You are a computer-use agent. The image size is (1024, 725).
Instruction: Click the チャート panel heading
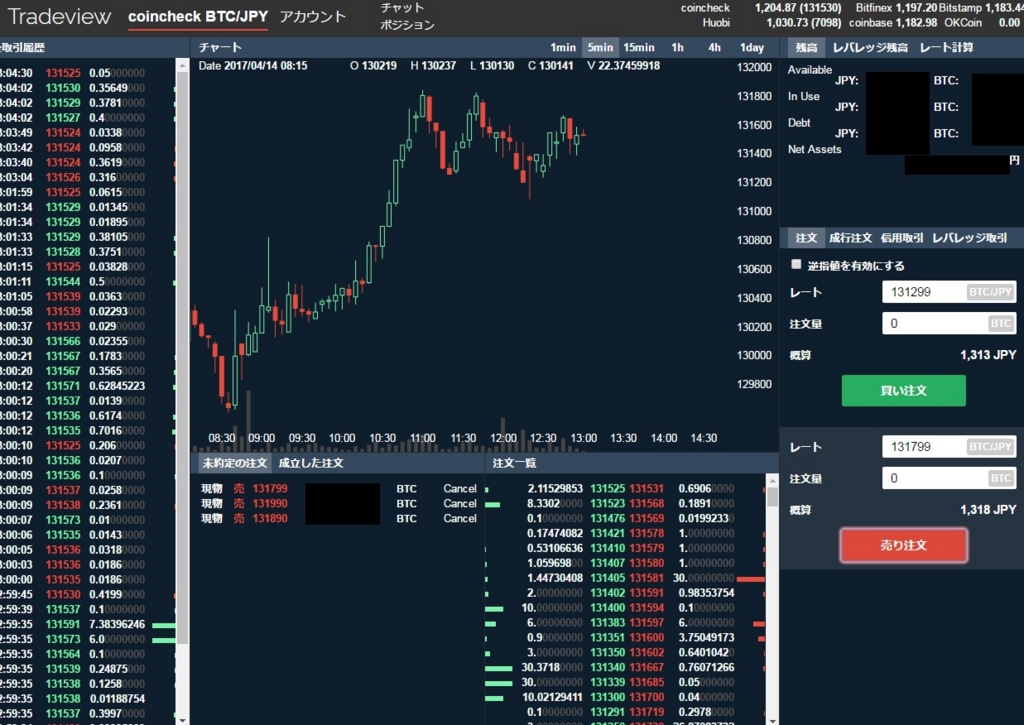(220, 47)
